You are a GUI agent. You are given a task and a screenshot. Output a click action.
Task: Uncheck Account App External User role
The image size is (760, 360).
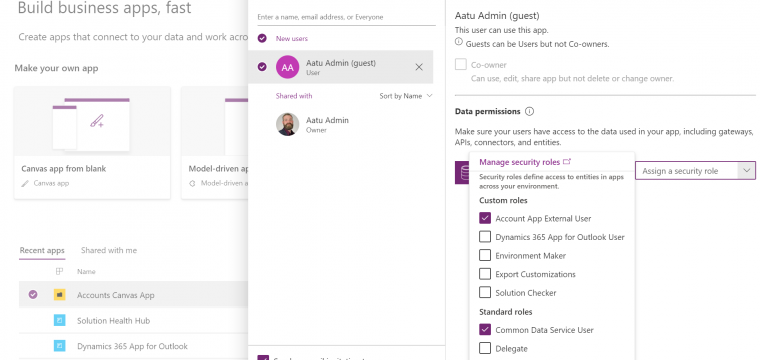click(485, 219)
